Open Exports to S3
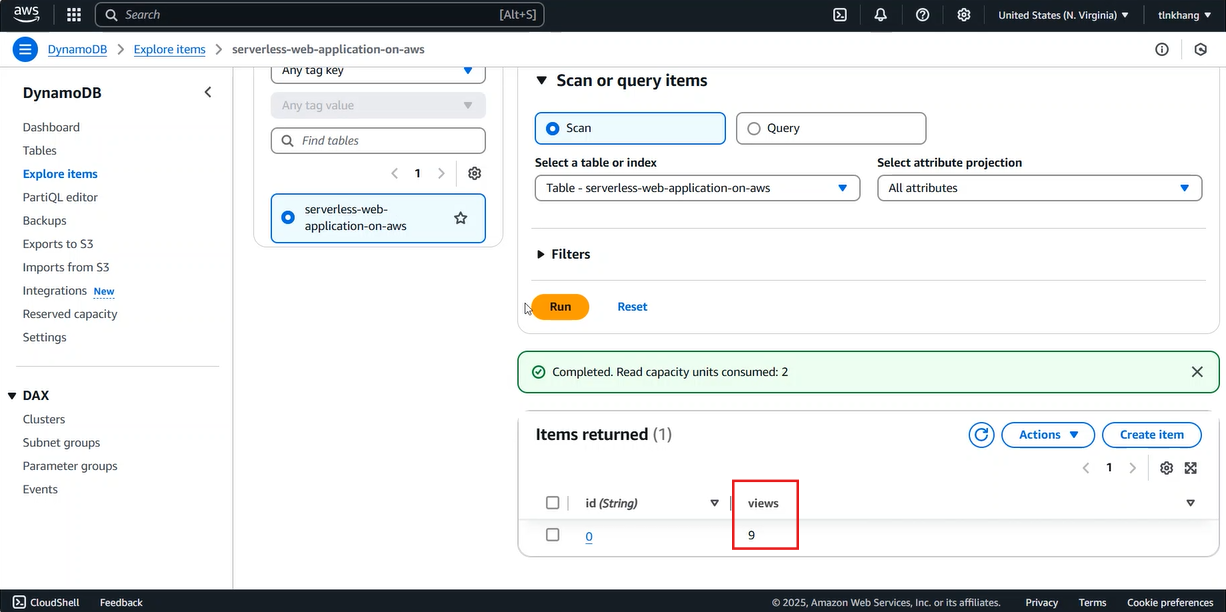 click(58, 244)
